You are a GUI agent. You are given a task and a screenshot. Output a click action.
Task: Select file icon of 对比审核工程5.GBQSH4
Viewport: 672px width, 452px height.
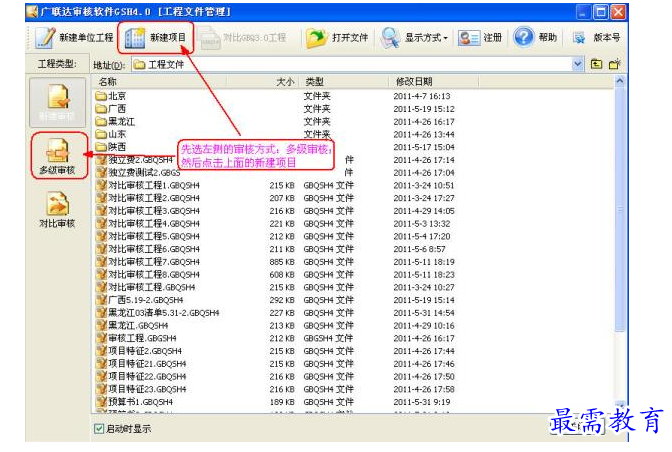[x=101, y=236]
